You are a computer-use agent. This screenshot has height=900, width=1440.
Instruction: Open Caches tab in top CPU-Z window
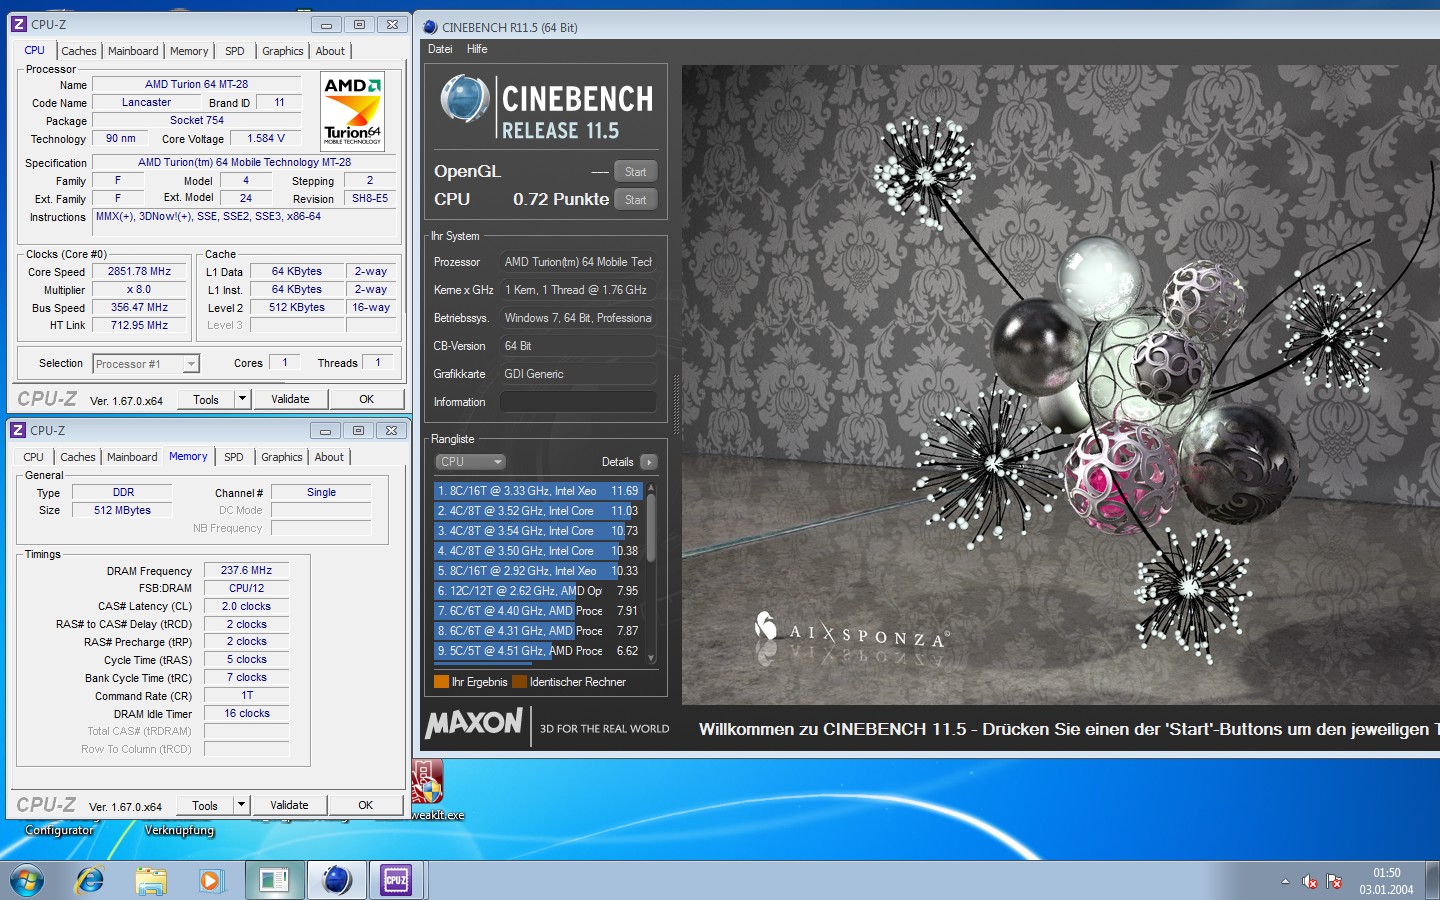coord(78,51)
